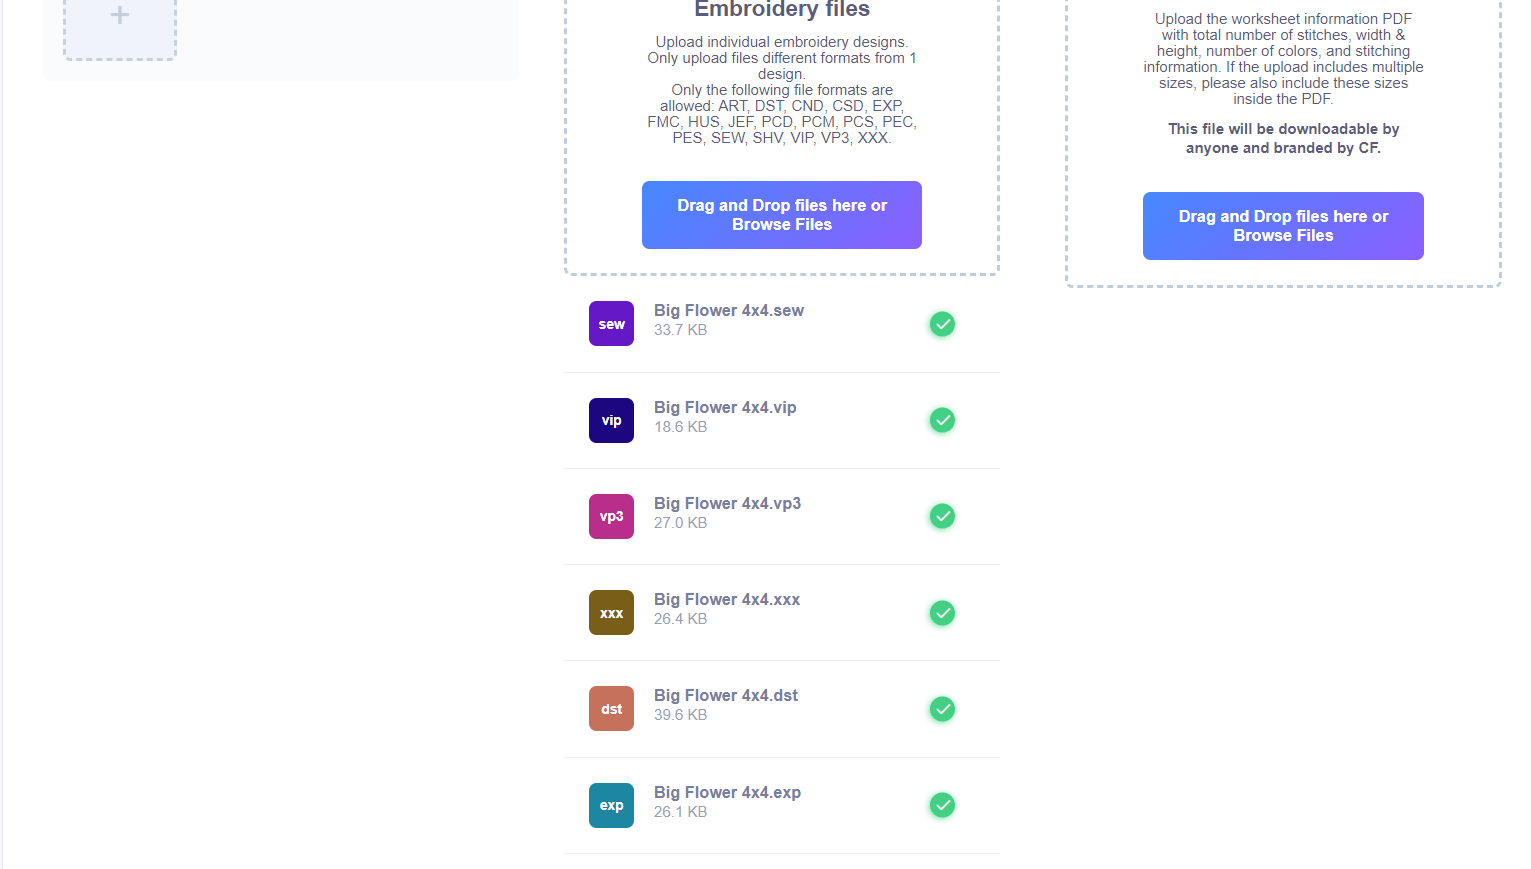Click the vp3 file type icon
The width and height of the screenshot is (1531, 869).
pos(611,516)
